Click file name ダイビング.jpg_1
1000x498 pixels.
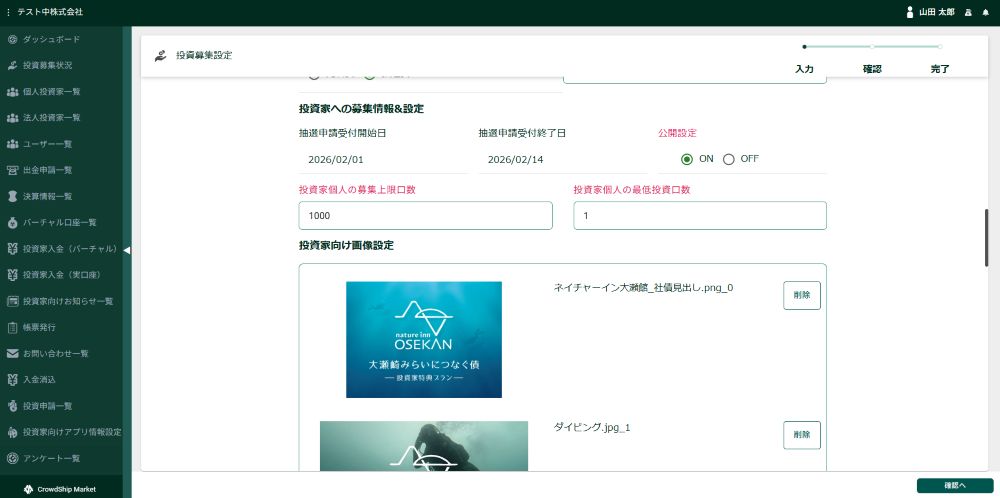[592, 427]
